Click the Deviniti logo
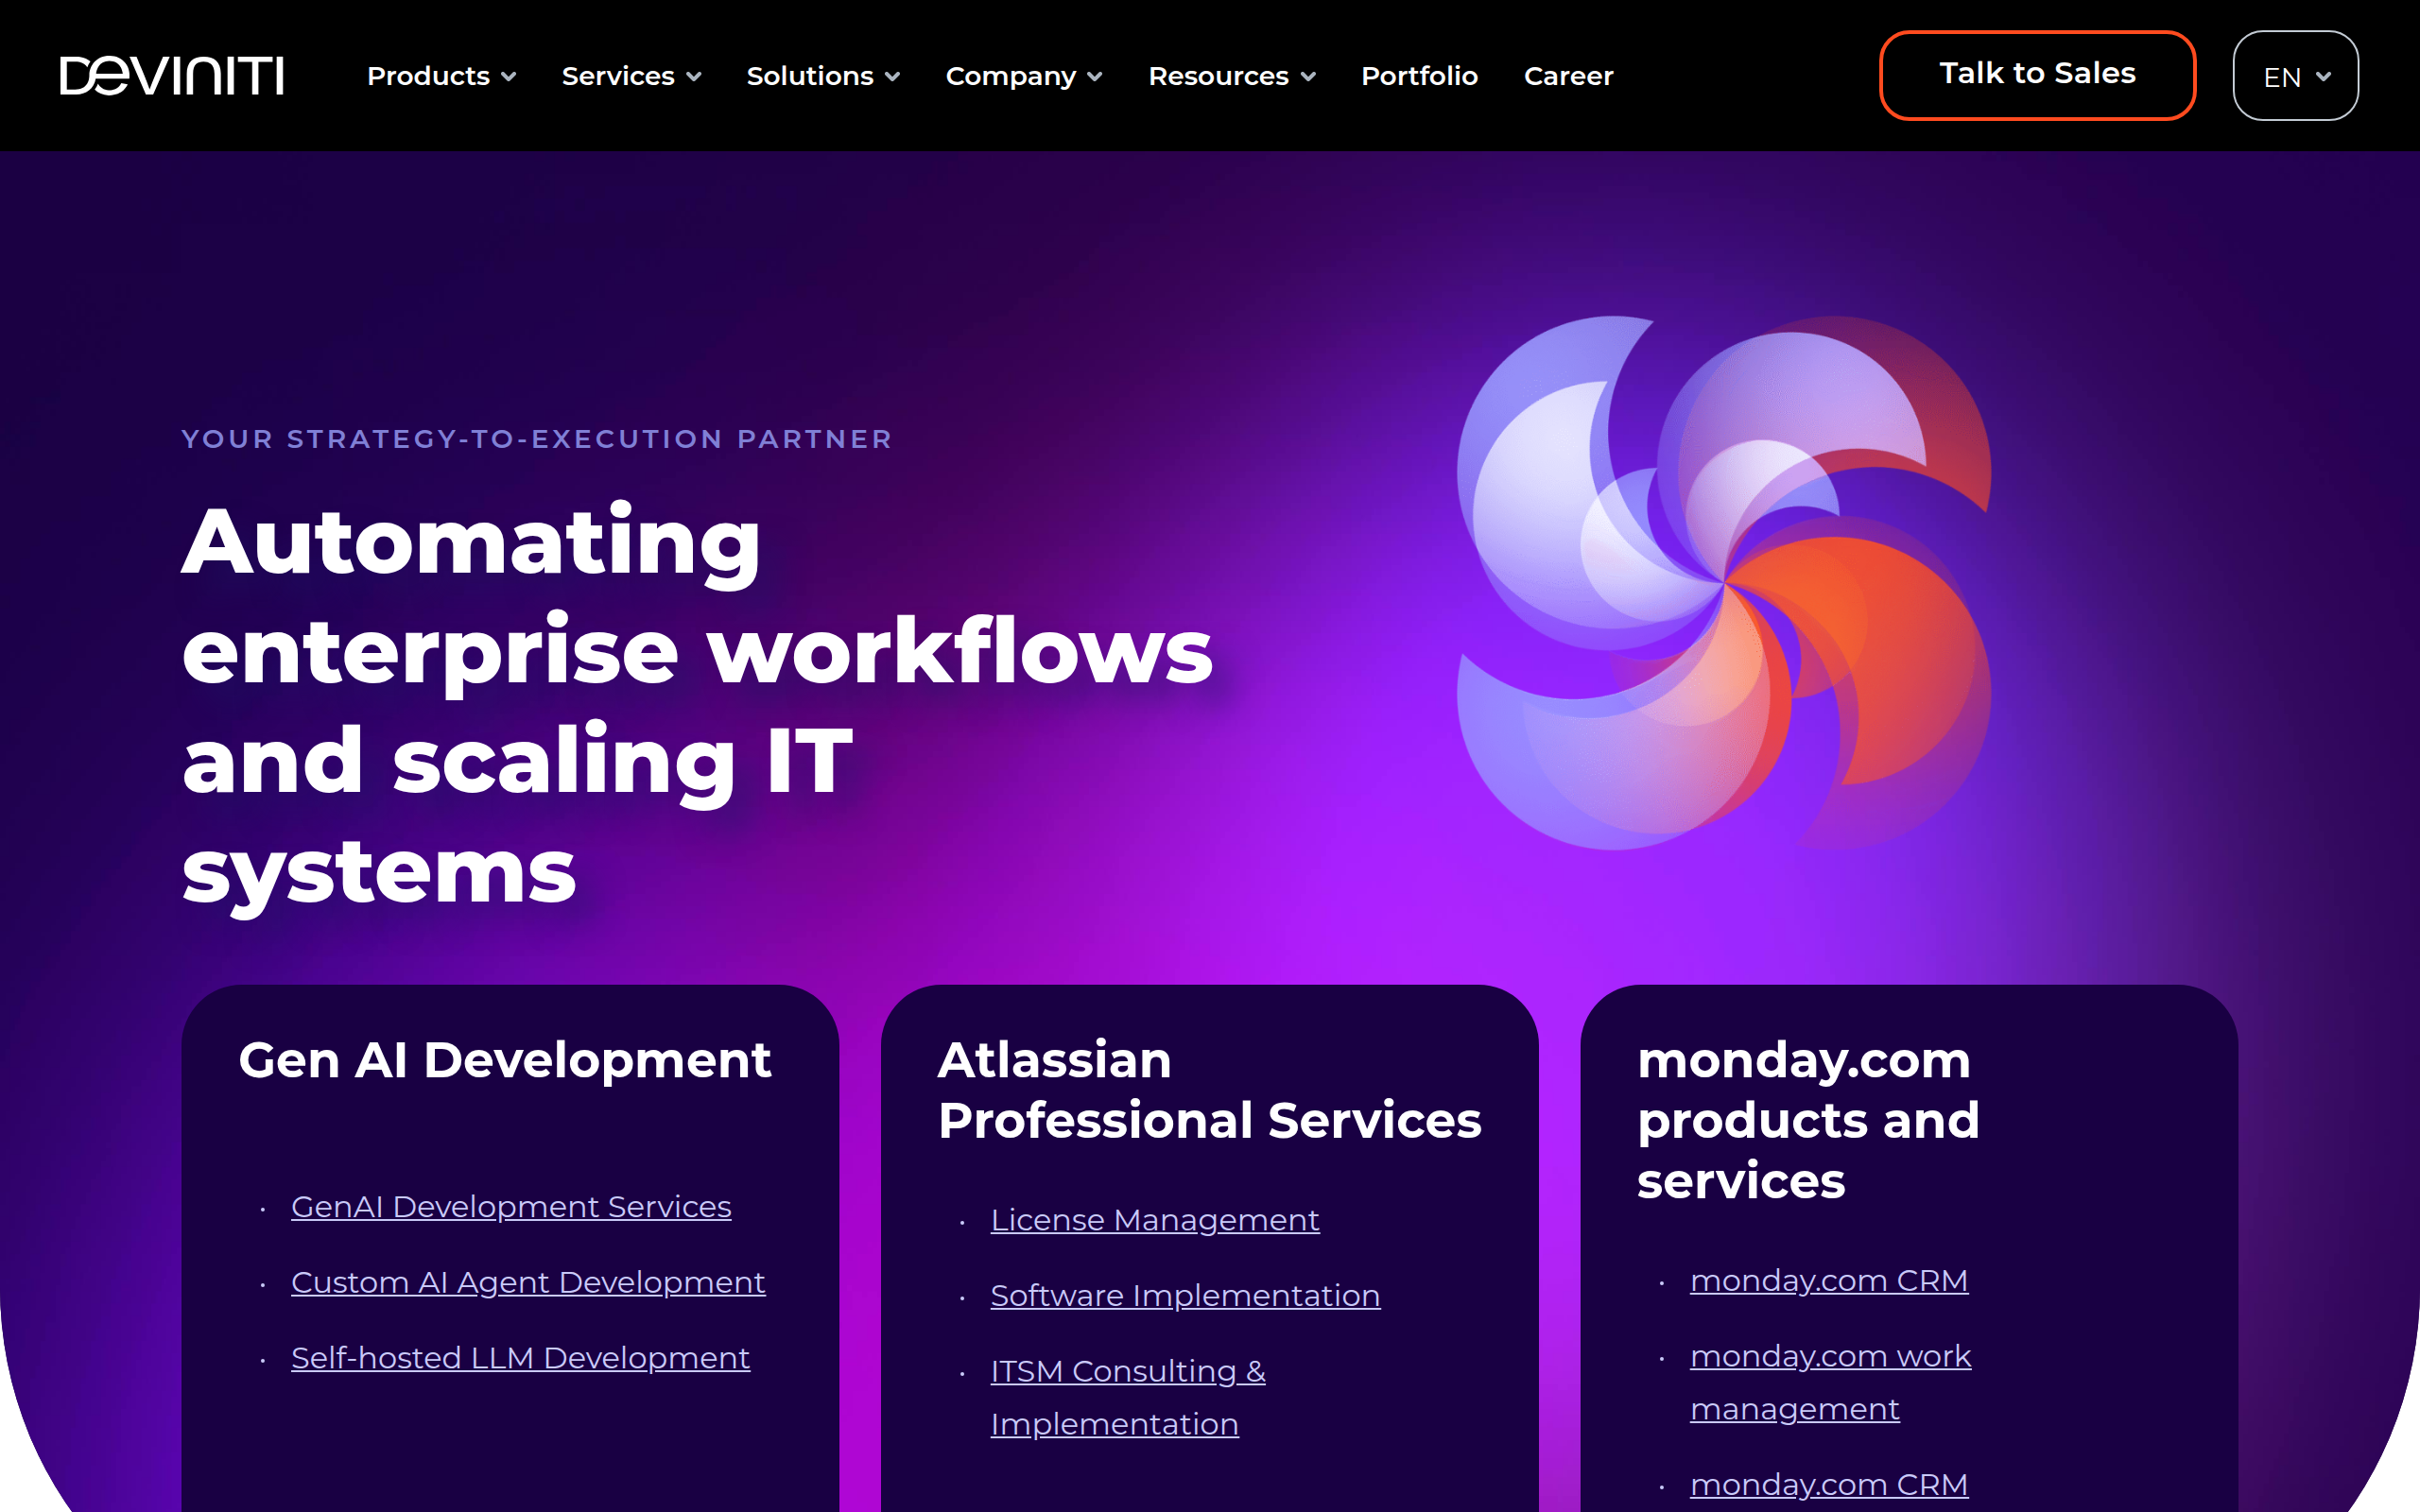The width and height of the screenshot is (2420, 1512). pyautogui.click(x=172, y=74)
